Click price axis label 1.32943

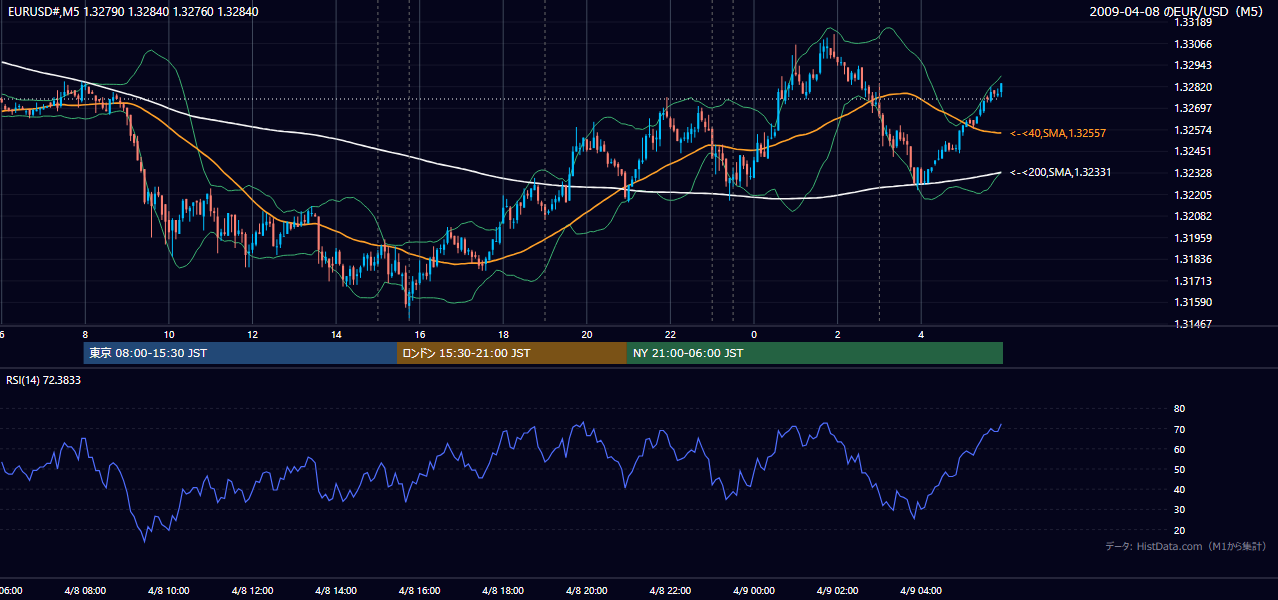1194,65
